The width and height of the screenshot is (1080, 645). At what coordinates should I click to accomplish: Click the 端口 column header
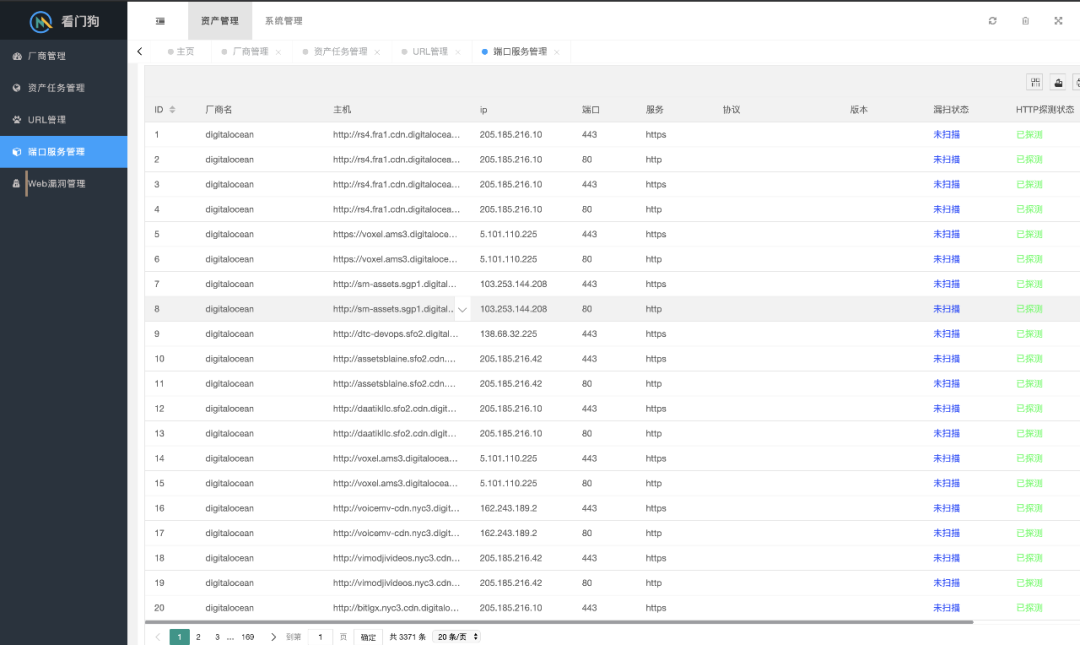click(x=591, y=110)
